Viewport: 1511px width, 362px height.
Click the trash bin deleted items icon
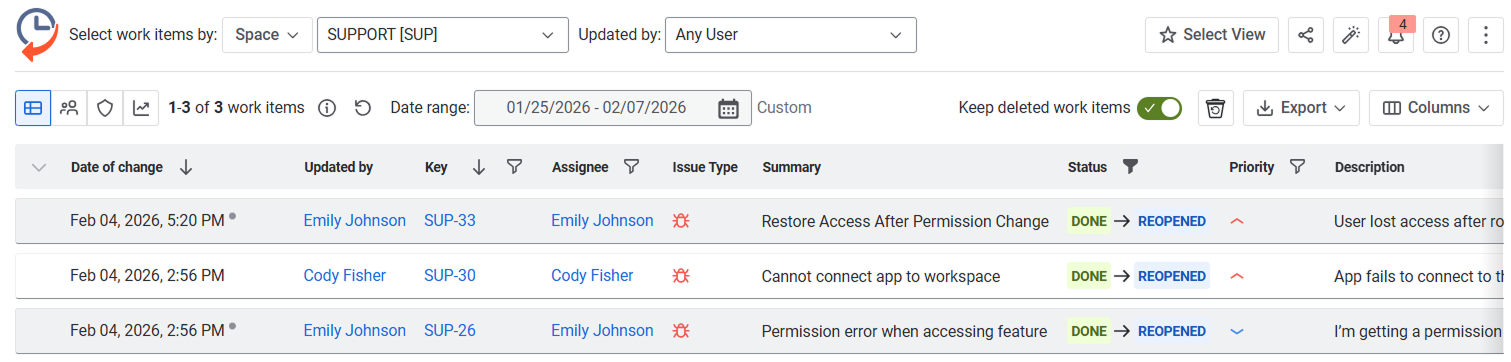[1216, 108]
